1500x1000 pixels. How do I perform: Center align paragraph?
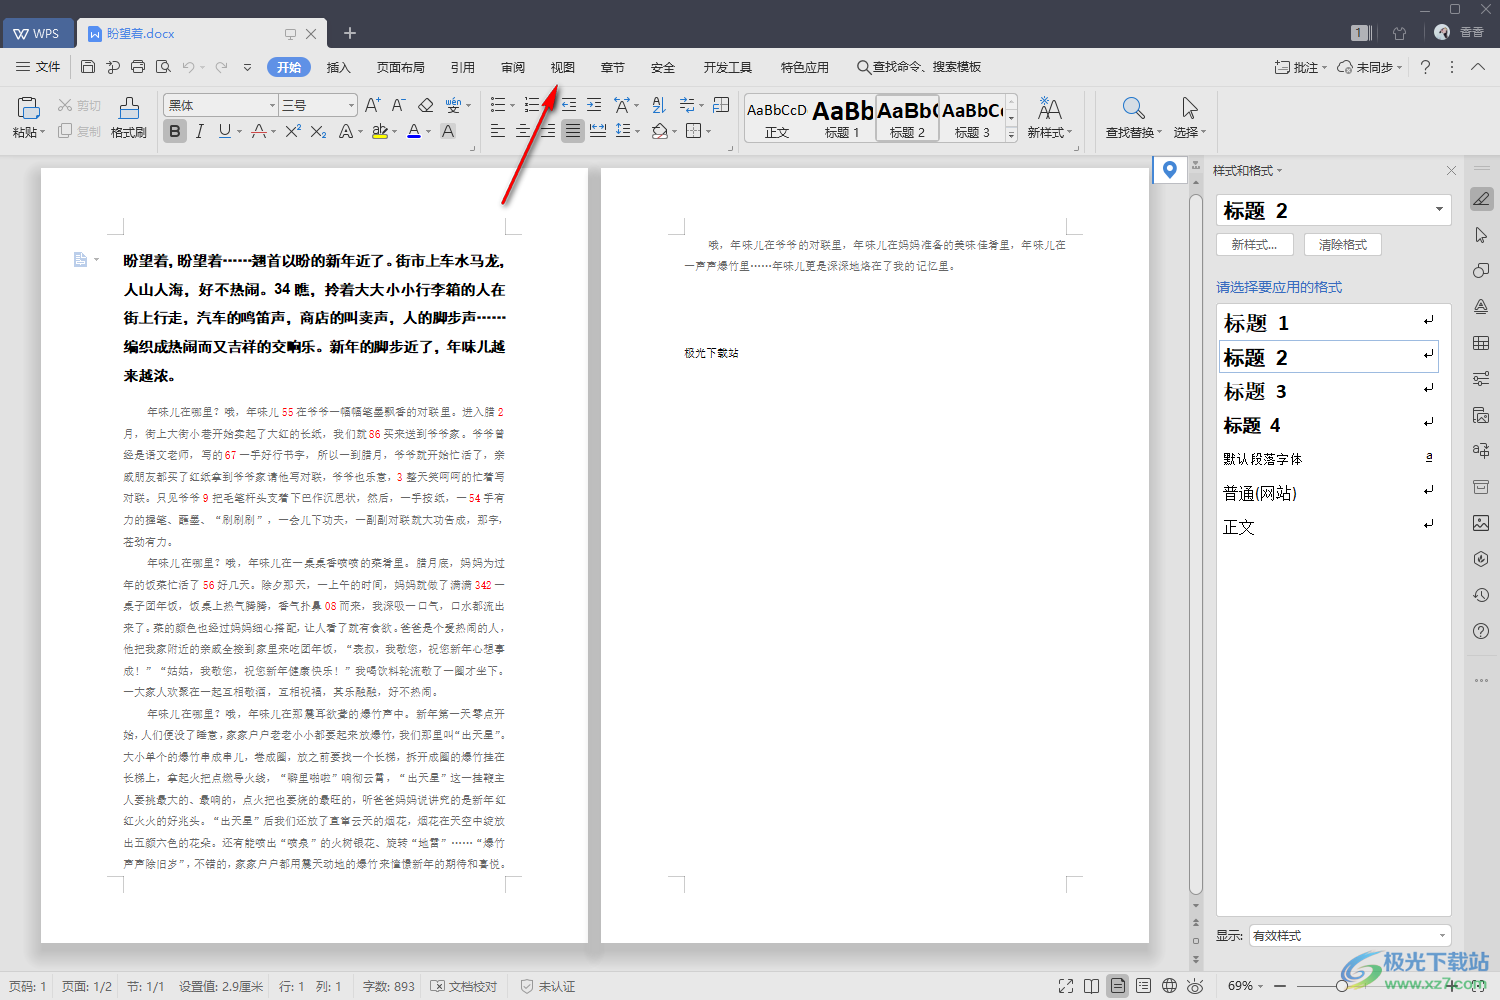pyautogui.click(x=522, y=131)
